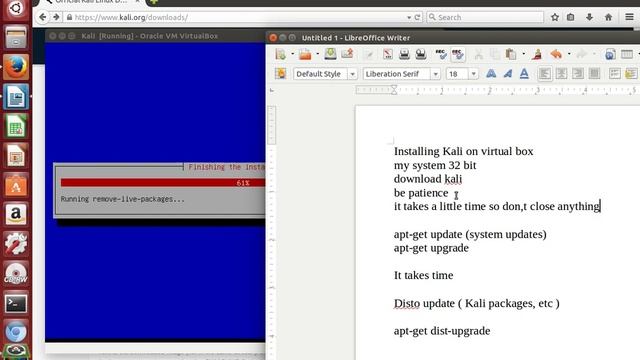Click the Hyperlink icon in Writer toolbar
640x360 pixels.
pyautogui.click(x=610, y=54)
